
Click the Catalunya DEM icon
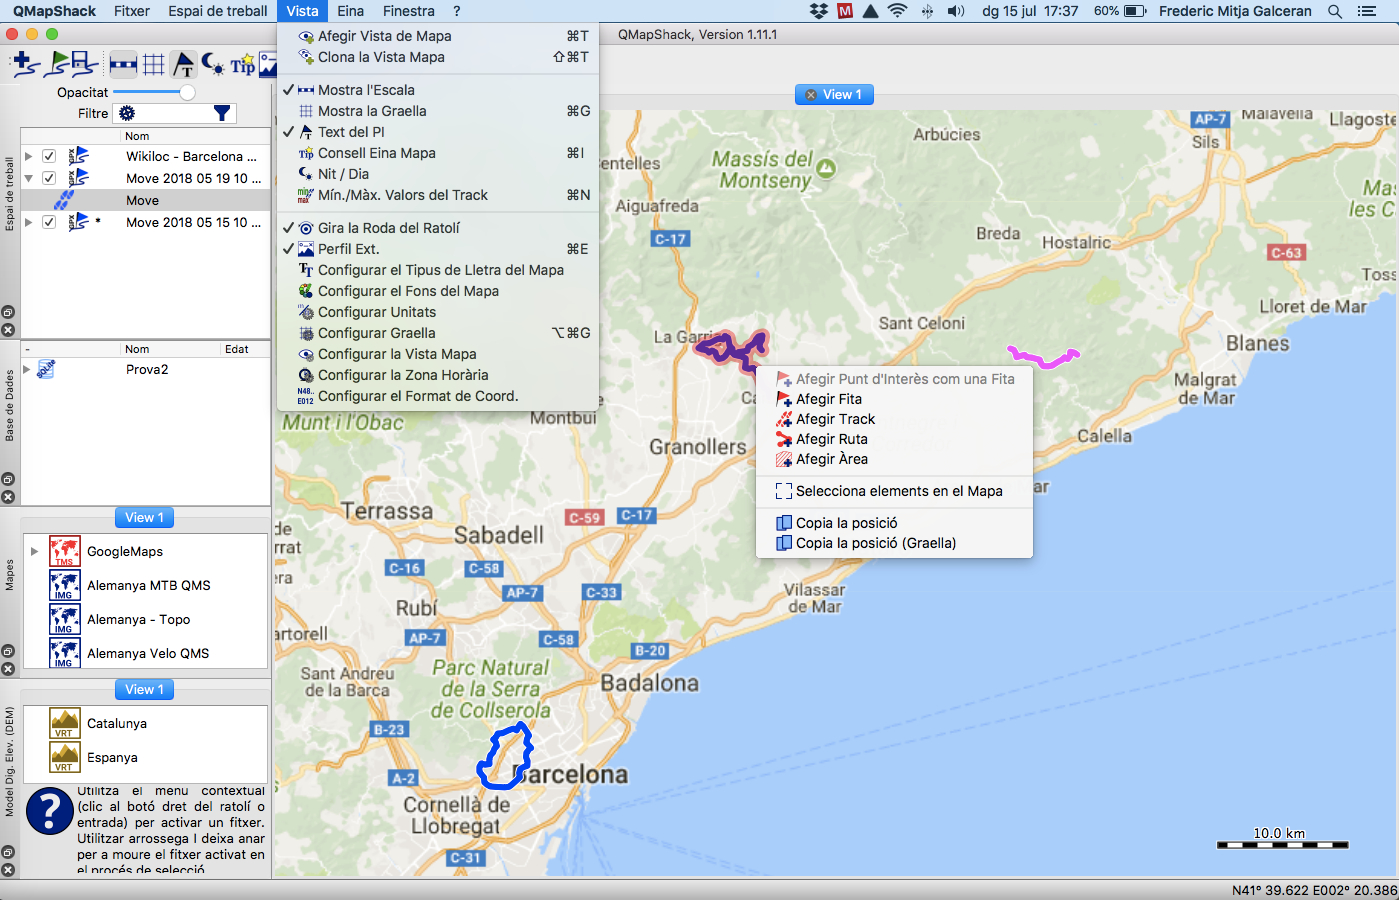tap(65, 723)
